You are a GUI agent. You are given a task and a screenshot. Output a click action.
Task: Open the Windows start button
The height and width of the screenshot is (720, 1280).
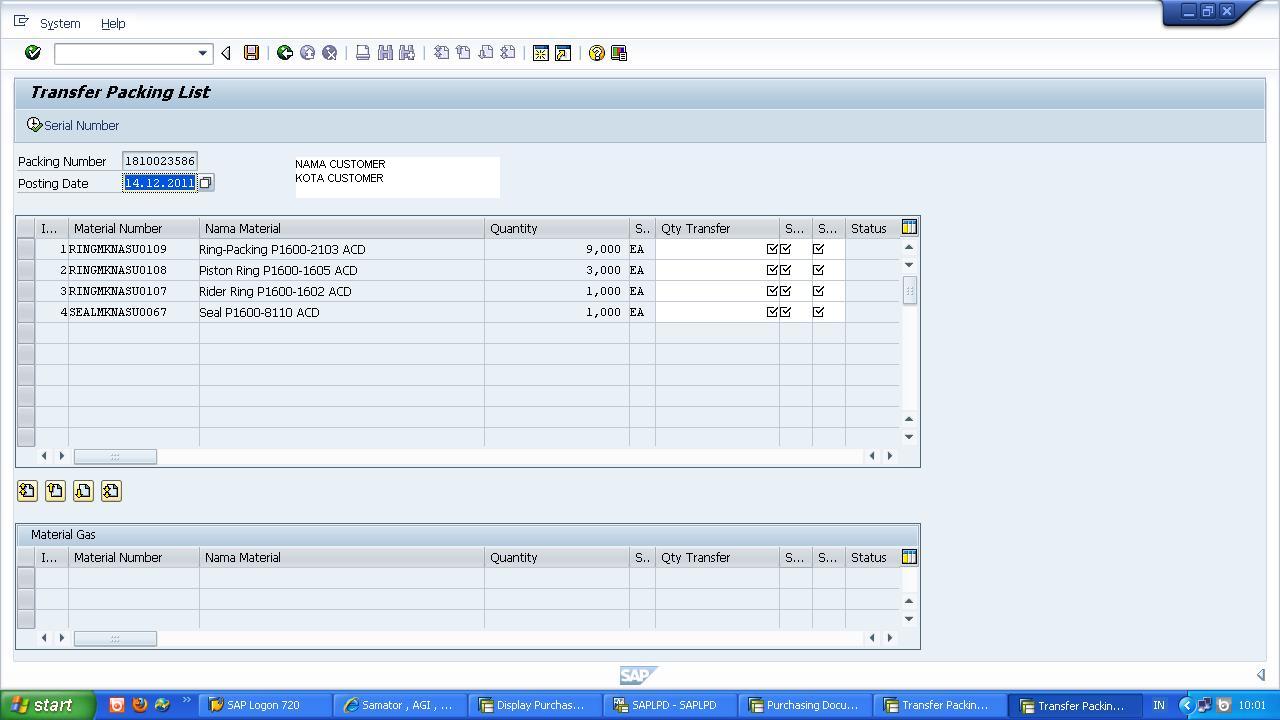(x=48, y=705)
